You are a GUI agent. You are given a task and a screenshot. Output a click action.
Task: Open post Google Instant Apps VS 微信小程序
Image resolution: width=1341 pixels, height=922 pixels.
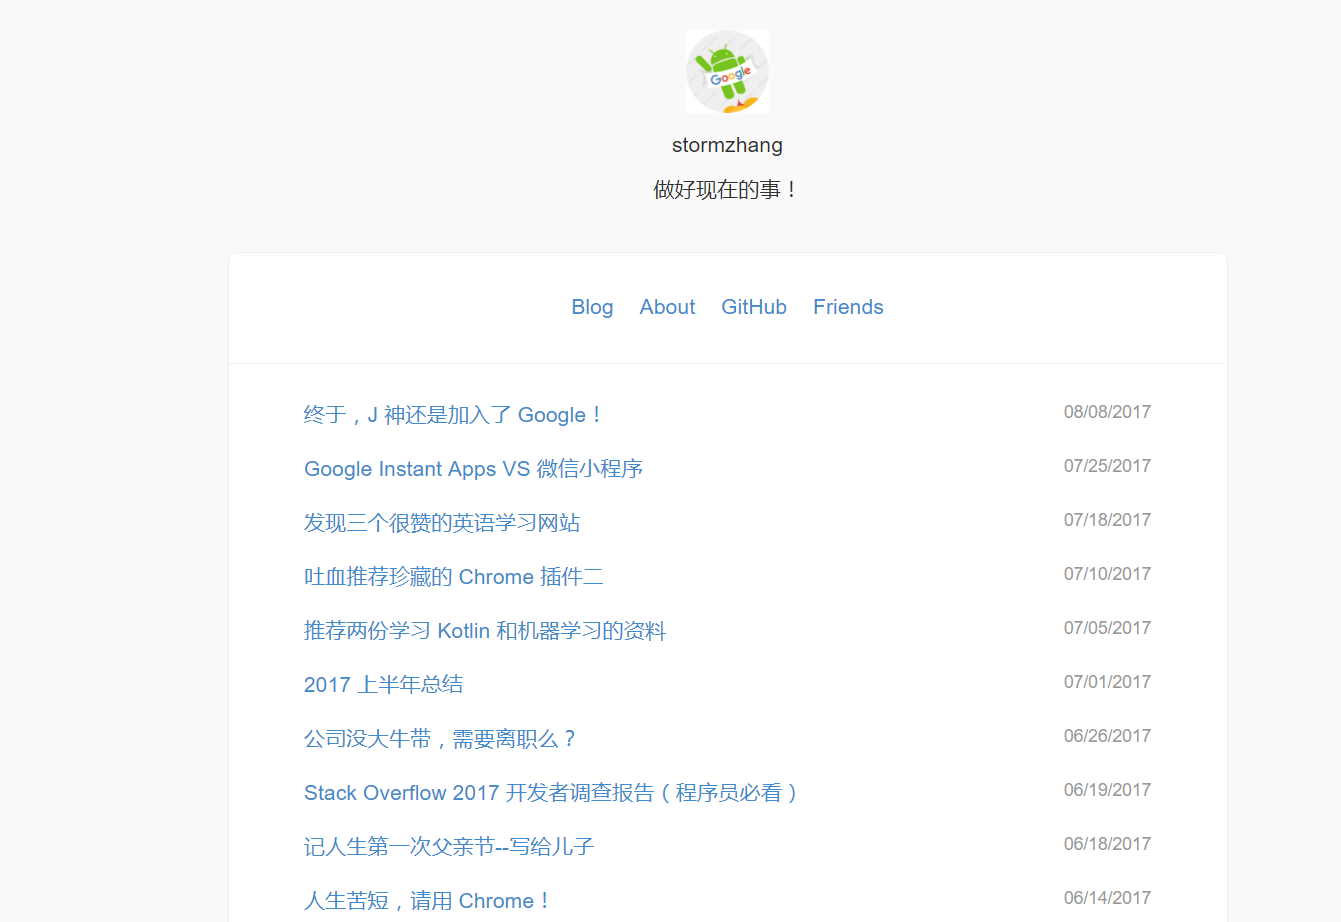point(473,469)
